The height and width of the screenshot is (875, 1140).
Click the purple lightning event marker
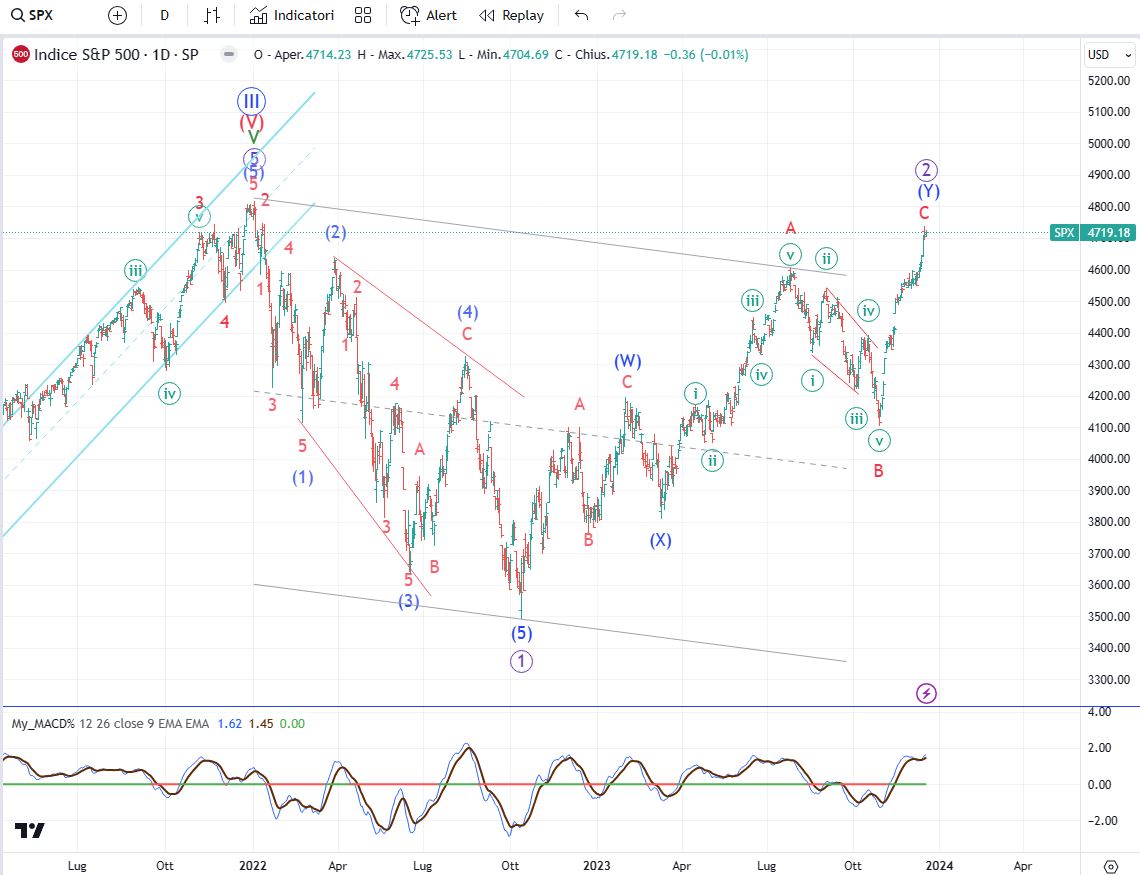tap(926, 693)
